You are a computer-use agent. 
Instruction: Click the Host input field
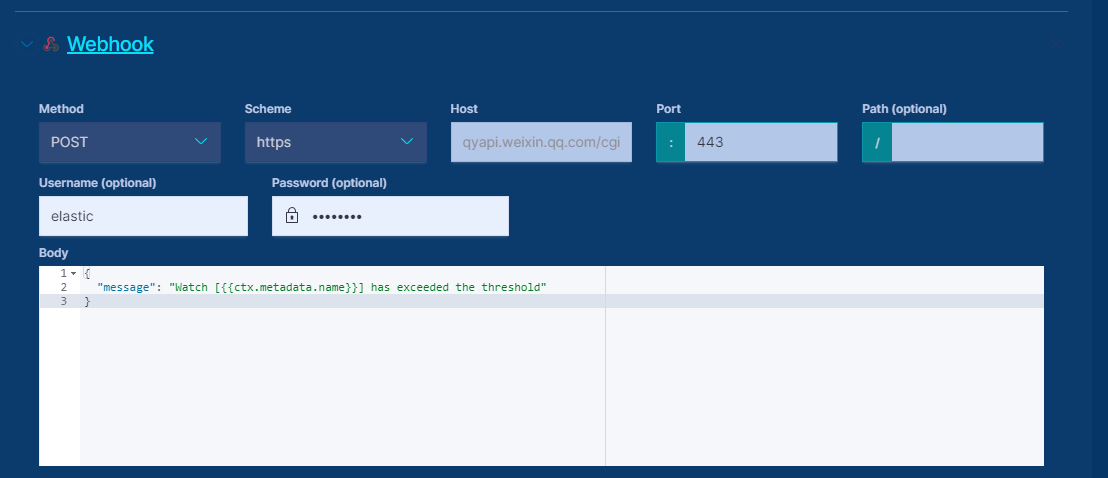(x=541, y=142)
